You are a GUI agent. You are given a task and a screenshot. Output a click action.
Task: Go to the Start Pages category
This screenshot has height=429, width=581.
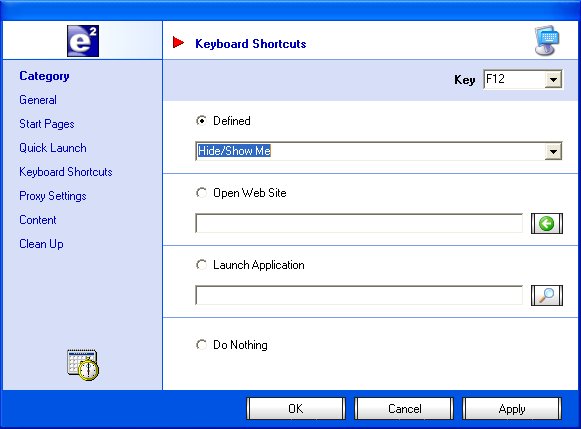47,124
